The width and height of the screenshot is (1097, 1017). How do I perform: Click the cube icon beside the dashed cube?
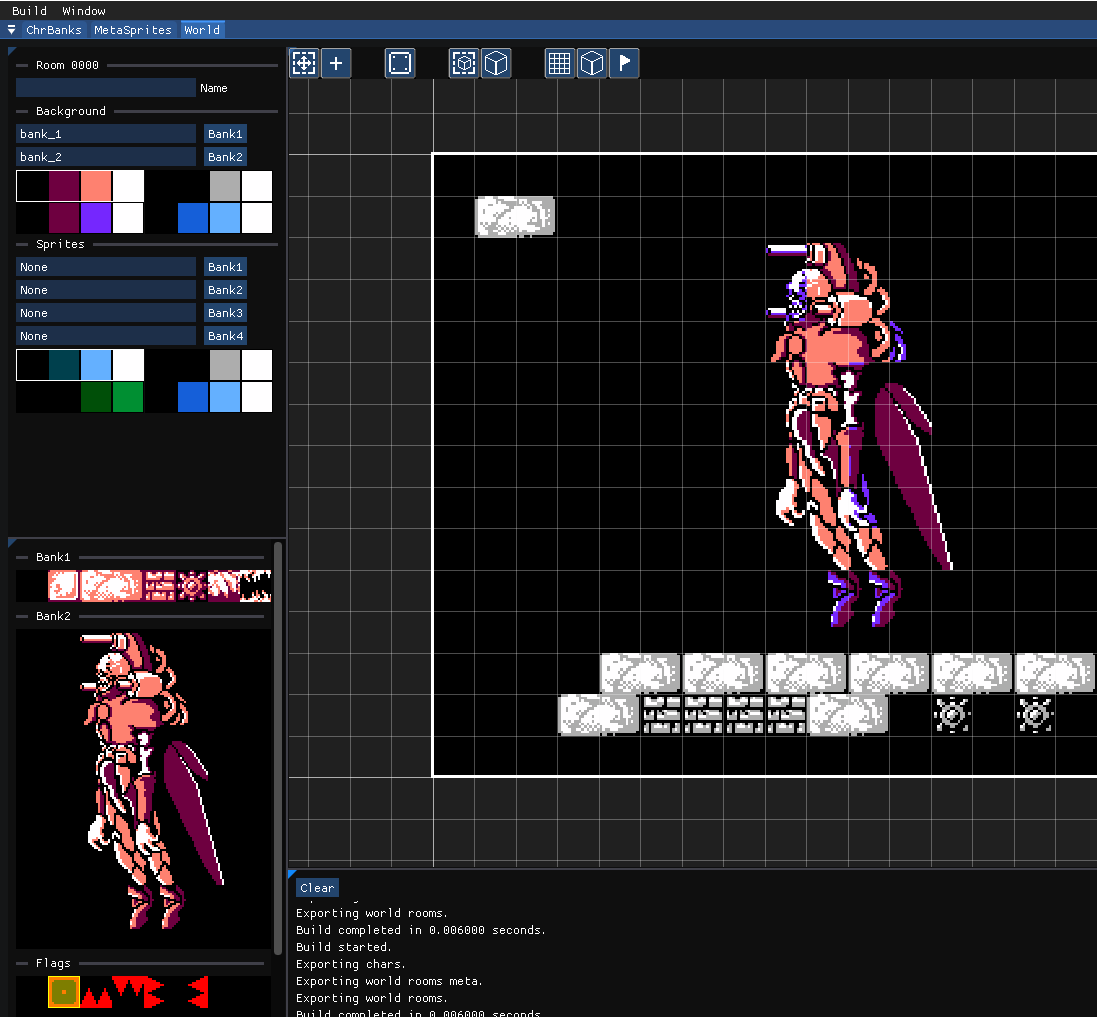(x=496, y=64)
